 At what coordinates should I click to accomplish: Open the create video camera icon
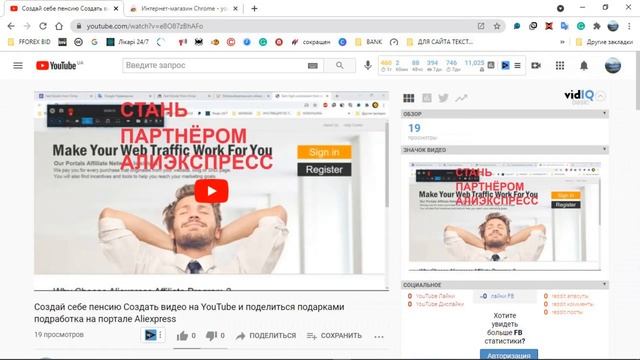coord(536,65)
